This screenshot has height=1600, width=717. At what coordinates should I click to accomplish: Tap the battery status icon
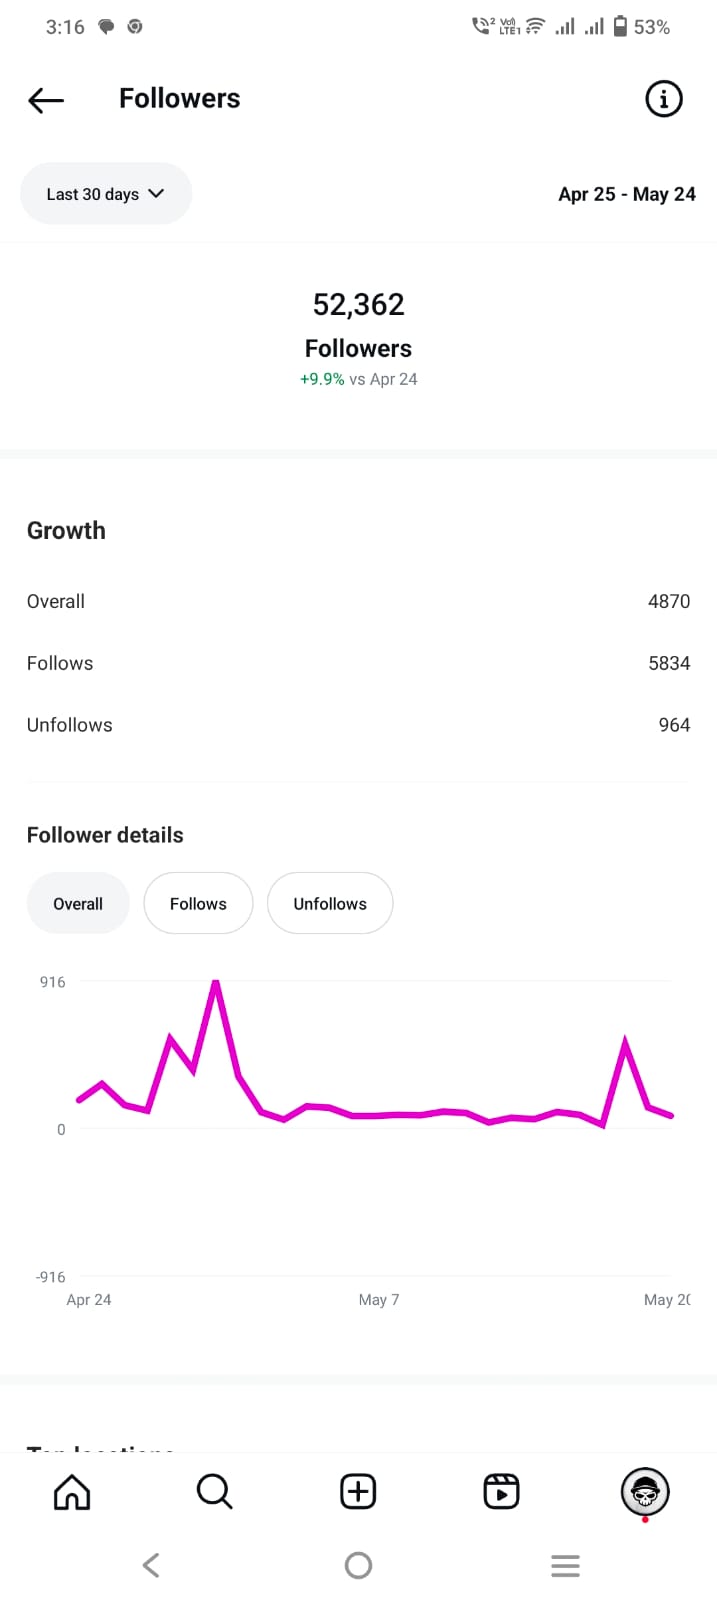620,26
